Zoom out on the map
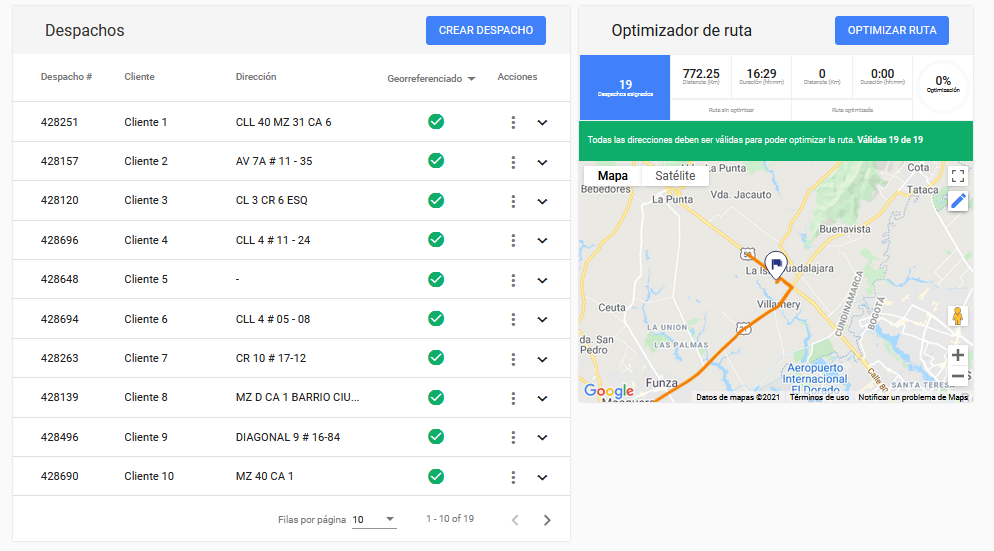 coord(958,377)
